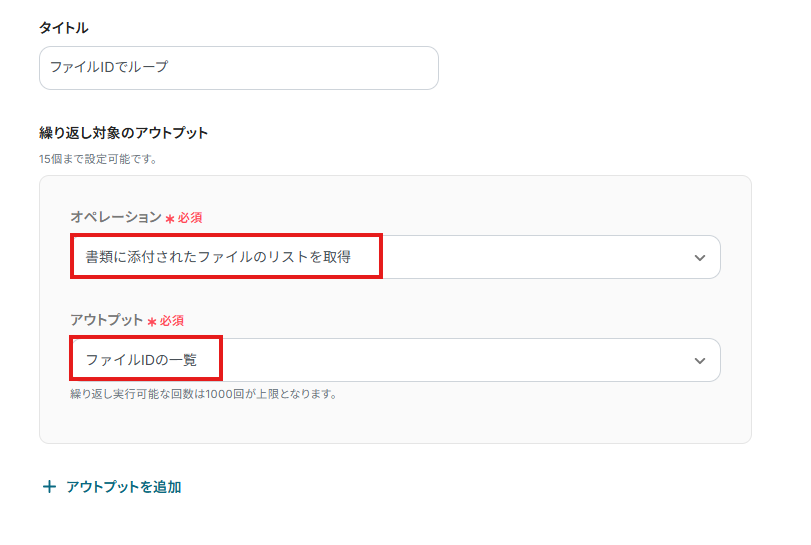Click the plus icon beside アウトプットを追加
Image resolution: width=811 pixels, height=545 pixels.
point(50,487)
